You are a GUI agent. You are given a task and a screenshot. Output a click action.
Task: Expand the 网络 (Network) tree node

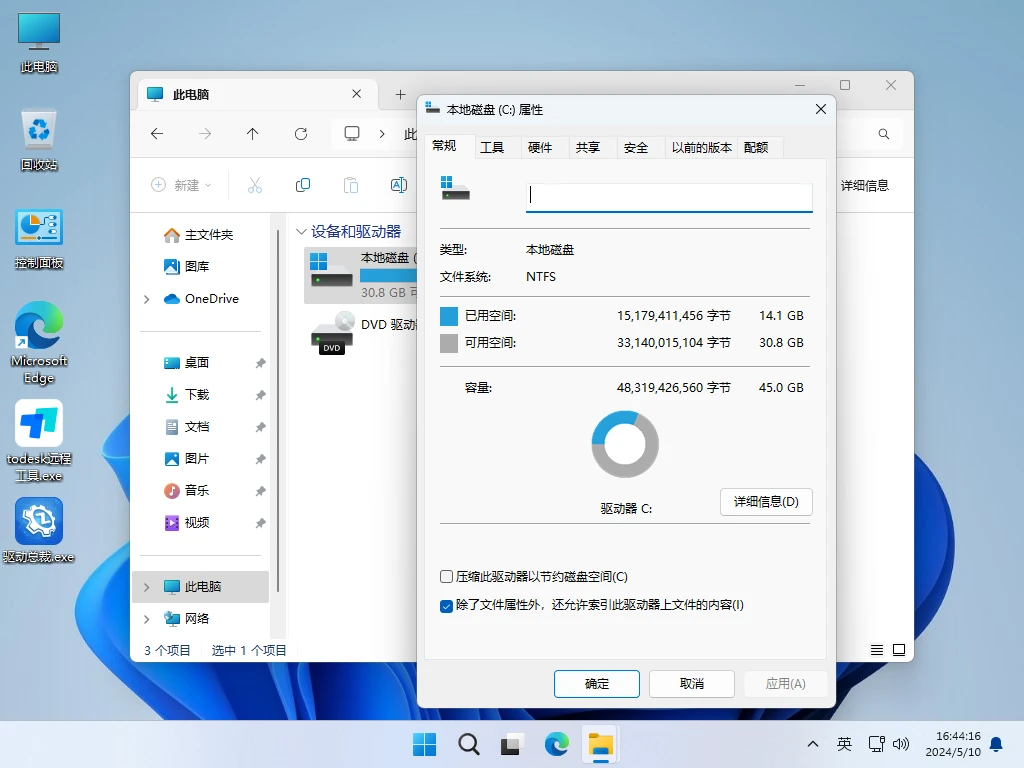pyautogui.click(x=147, y=619)
